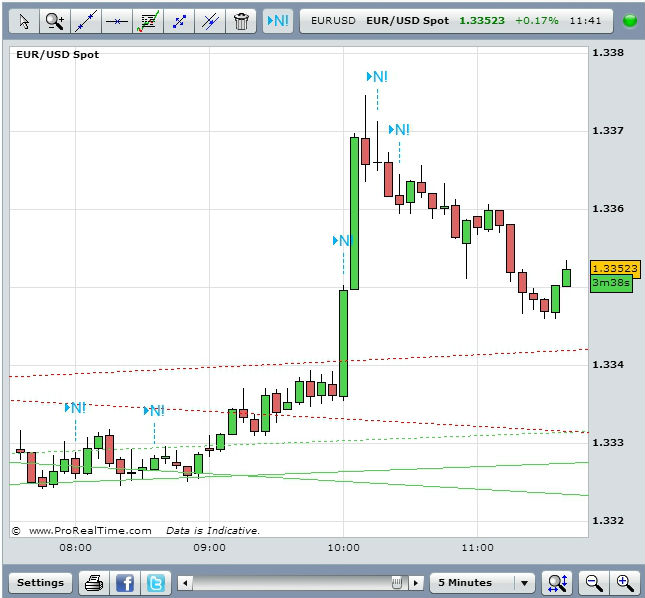The width and height of the screenshot is (645, 598).
Task: Open the news marker at 10:00 candle
Action: [343, 240]
